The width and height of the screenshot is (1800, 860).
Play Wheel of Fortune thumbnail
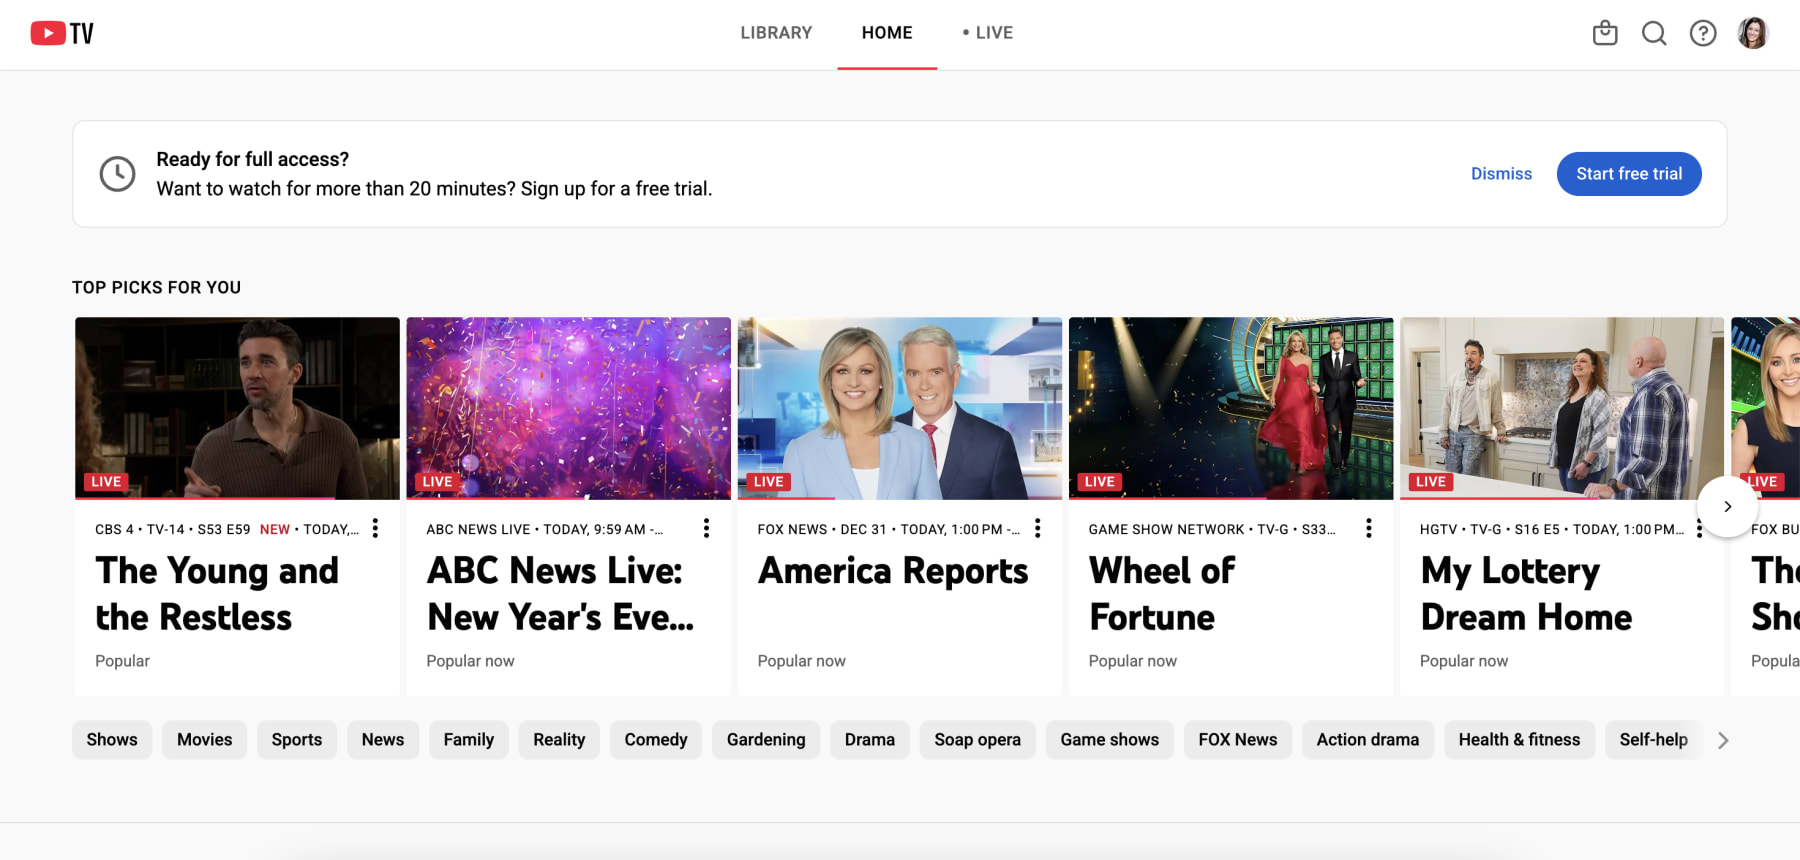coord(1230,408)
